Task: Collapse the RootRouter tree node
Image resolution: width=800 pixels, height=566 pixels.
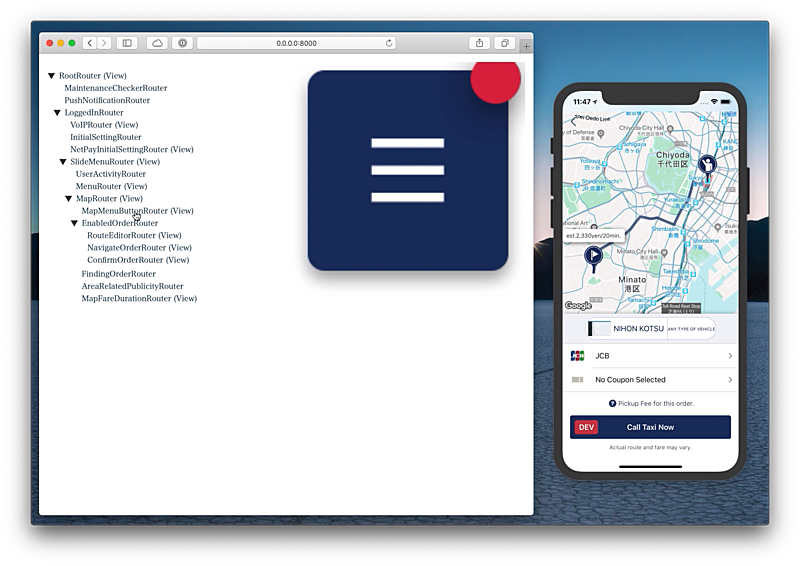Action: 52,76
